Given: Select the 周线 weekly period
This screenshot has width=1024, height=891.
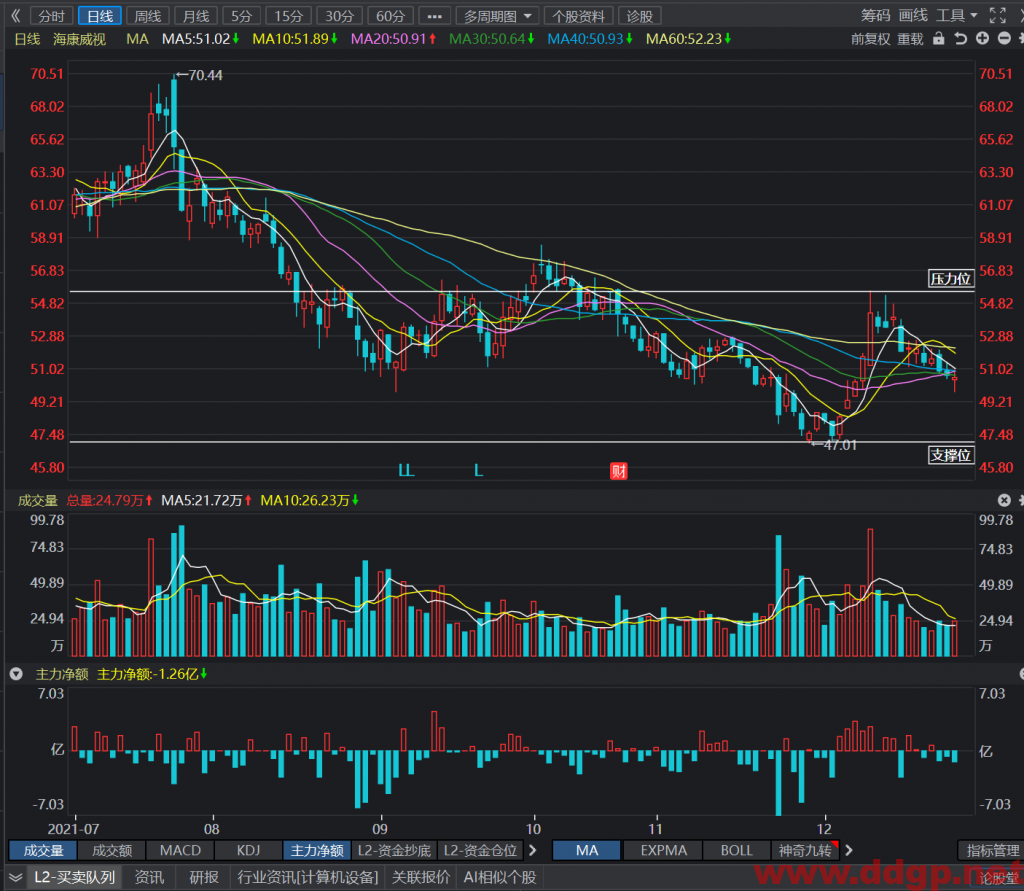Looking at the screenshot, I should click(x=148, y=16).
